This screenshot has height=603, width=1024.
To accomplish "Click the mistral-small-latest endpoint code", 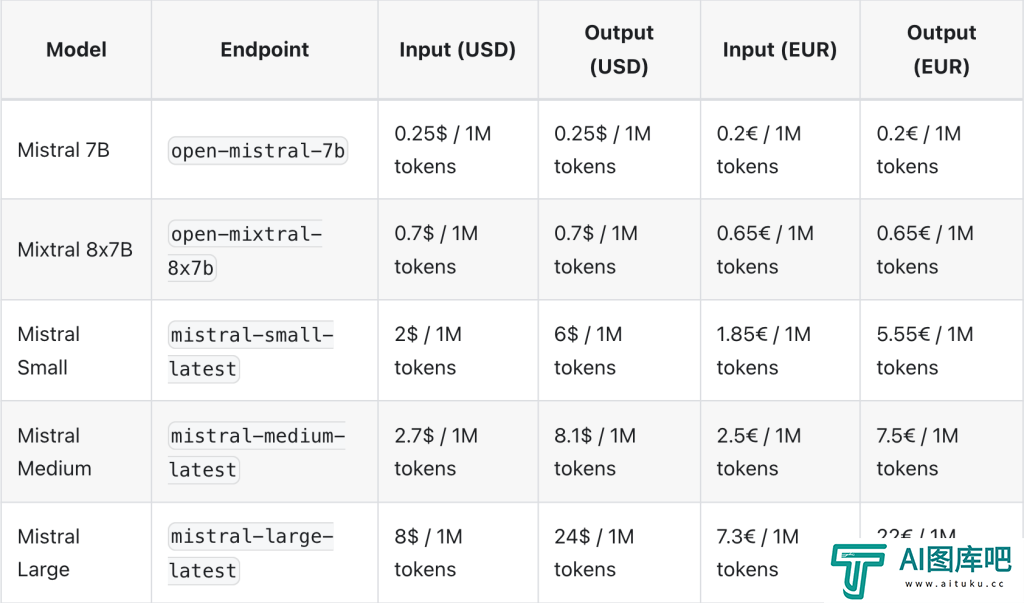I will (x=251, y=351).
